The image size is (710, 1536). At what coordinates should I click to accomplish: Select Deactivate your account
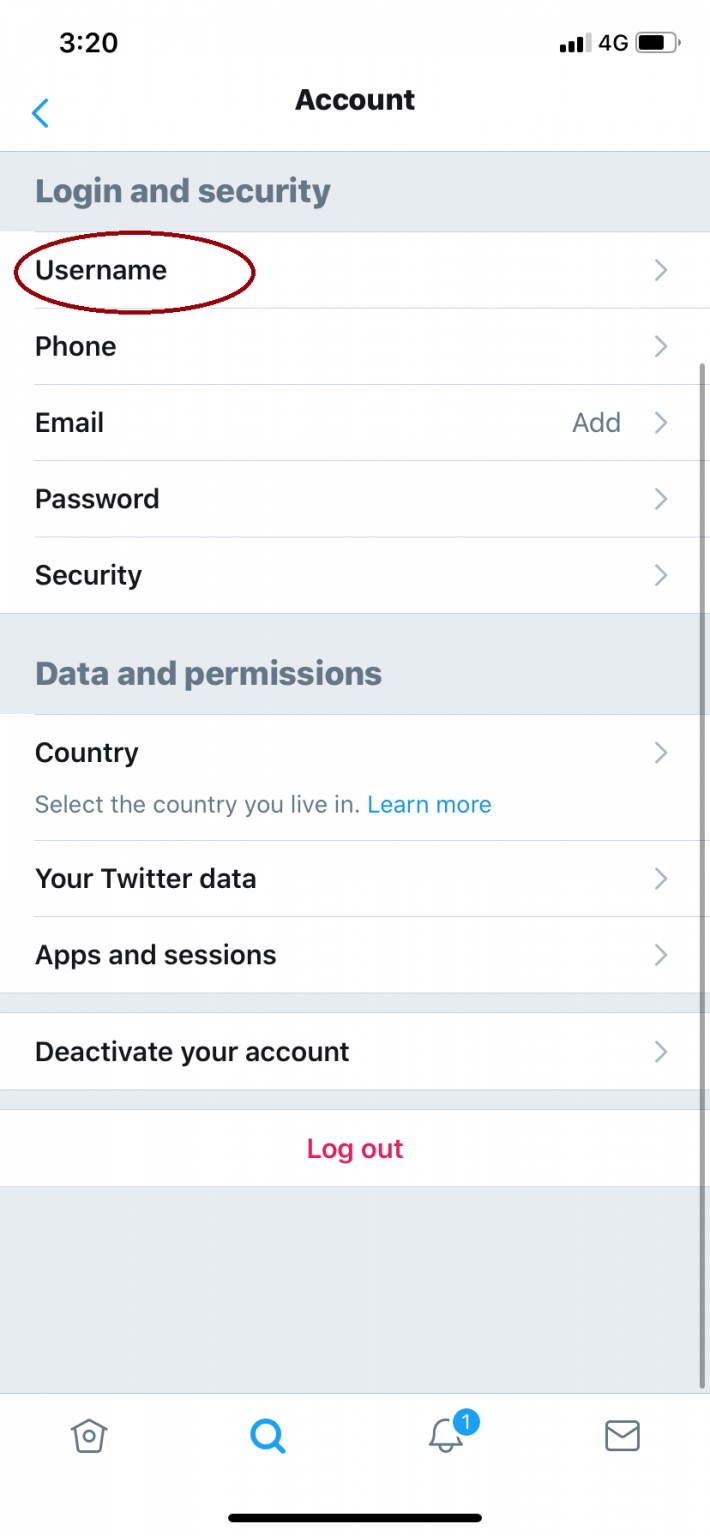(355, 1051)
